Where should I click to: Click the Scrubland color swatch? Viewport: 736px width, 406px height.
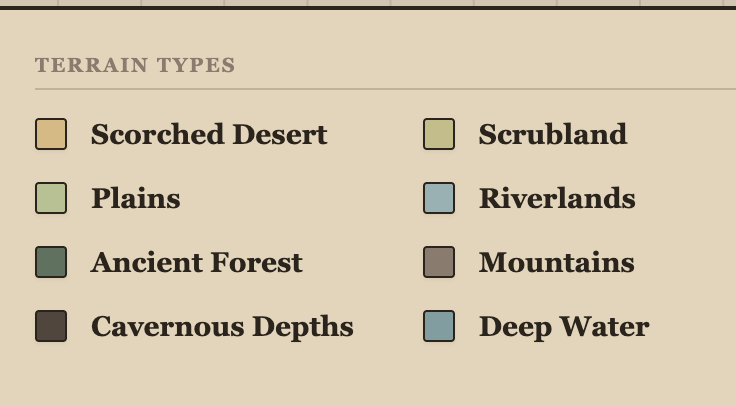click(439, 134)
